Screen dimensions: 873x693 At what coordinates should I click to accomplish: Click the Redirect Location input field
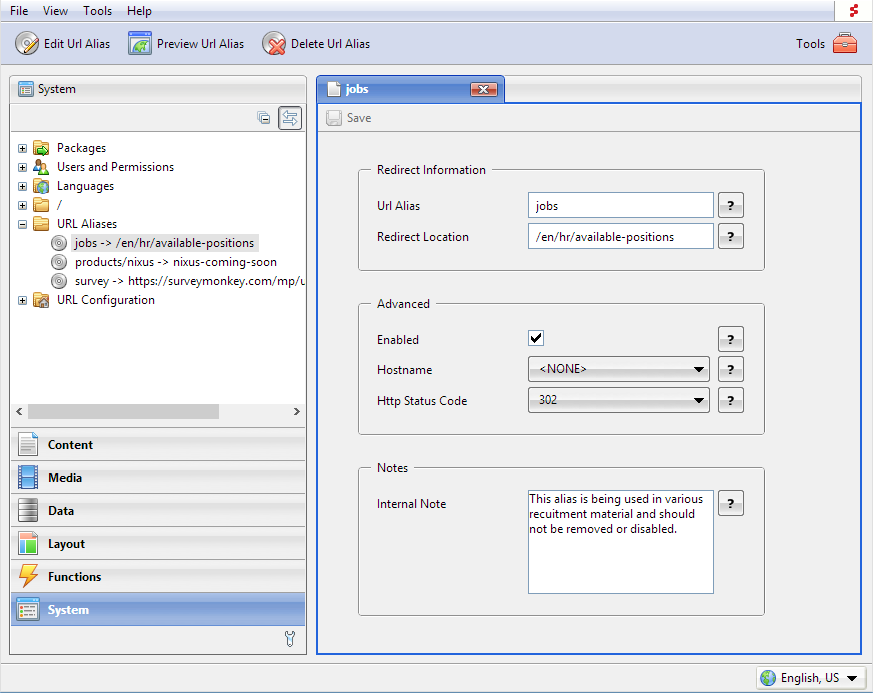click(620, 237)
